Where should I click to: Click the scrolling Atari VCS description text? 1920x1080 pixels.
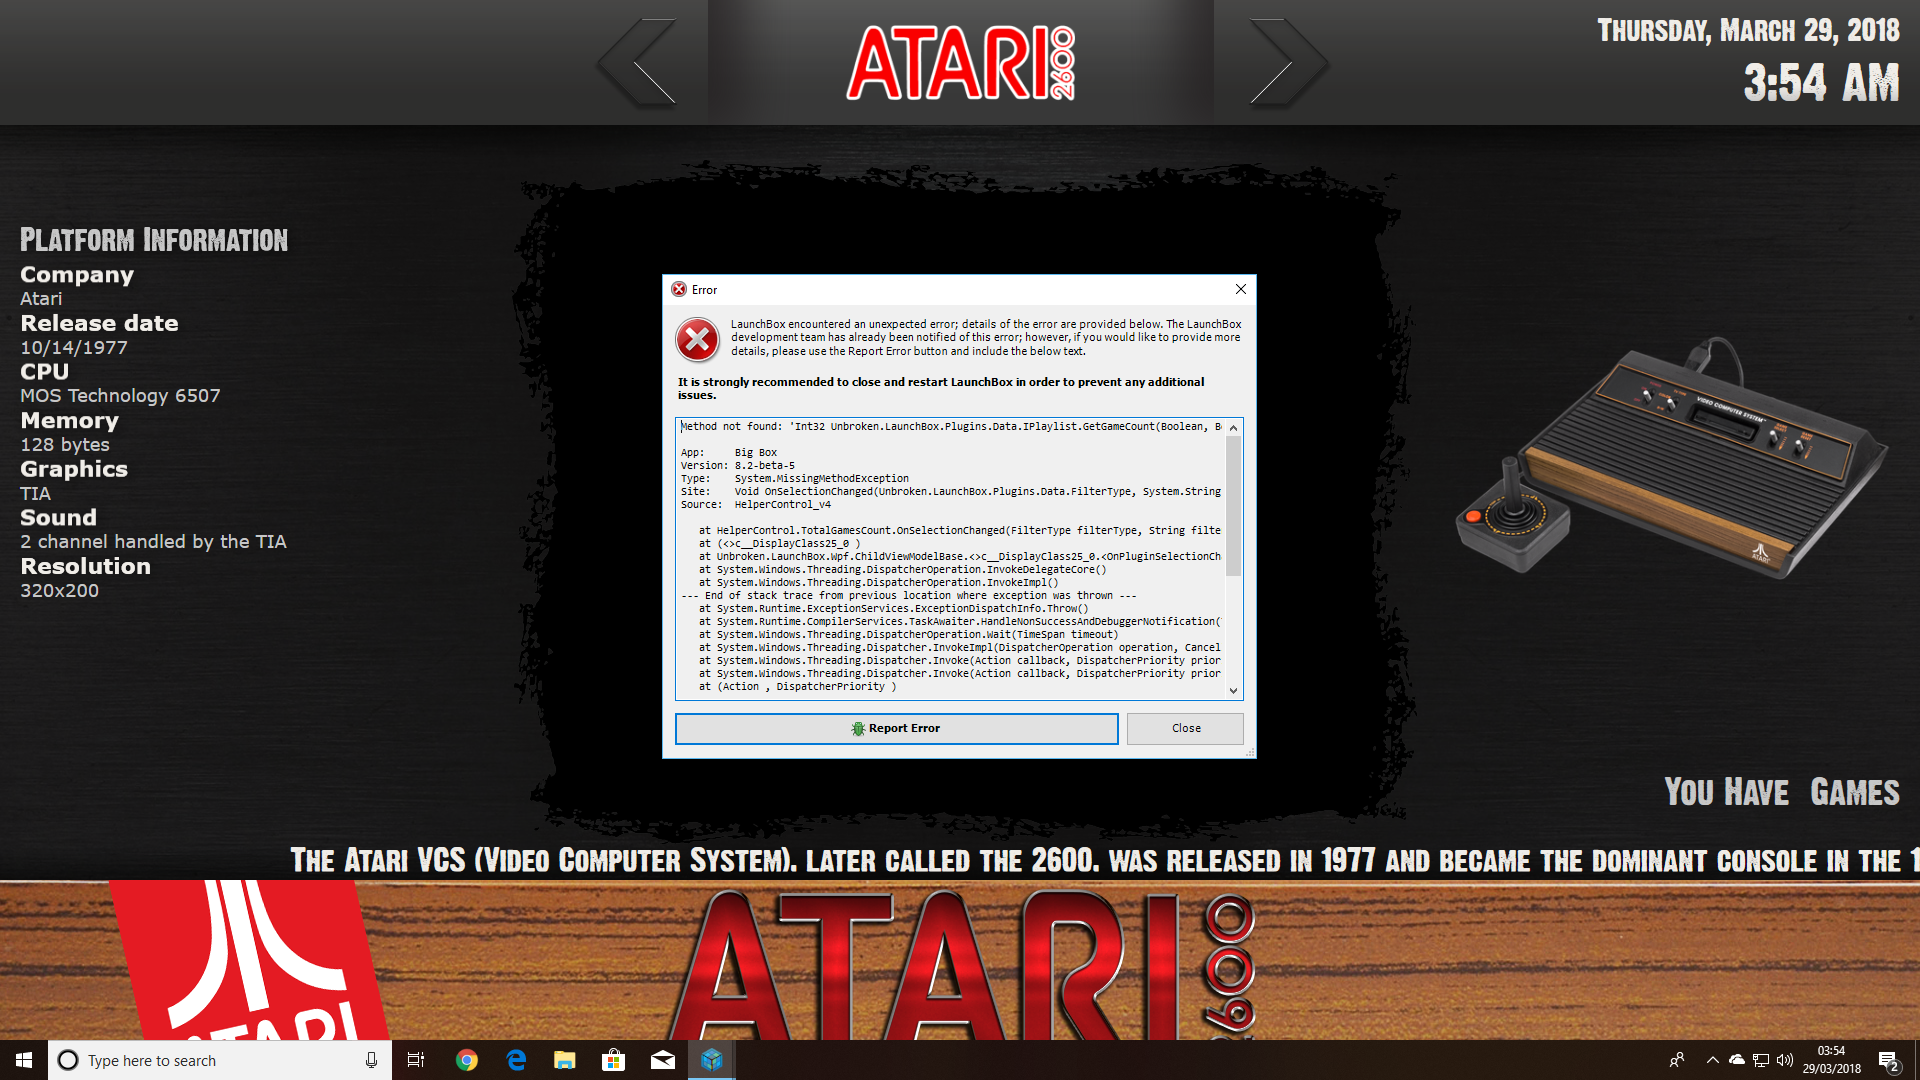click(1105, 861)
